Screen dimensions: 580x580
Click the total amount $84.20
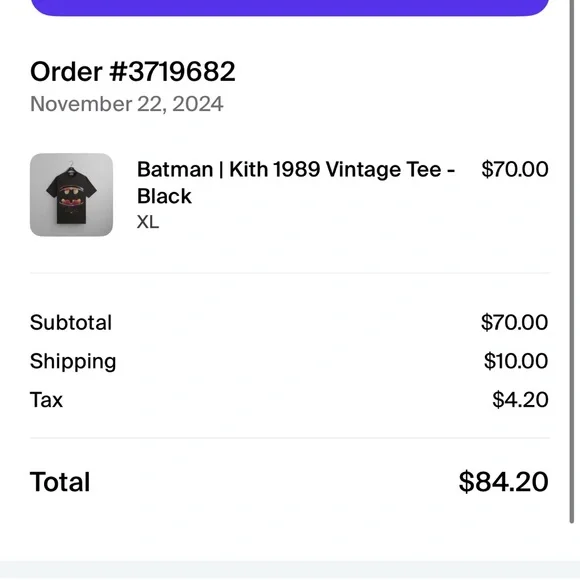point(503,482)
